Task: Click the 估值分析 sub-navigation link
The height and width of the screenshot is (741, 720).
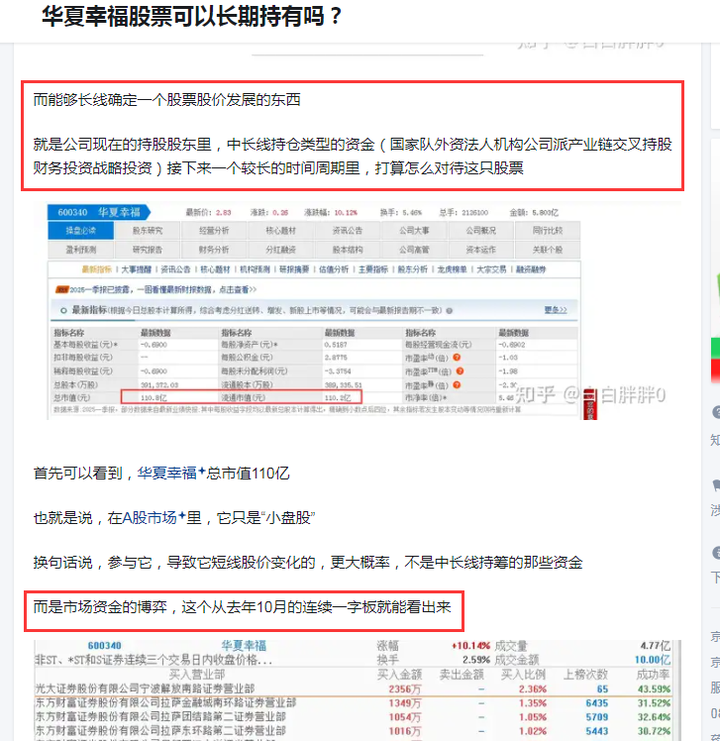Action: [x=334, y=269]
